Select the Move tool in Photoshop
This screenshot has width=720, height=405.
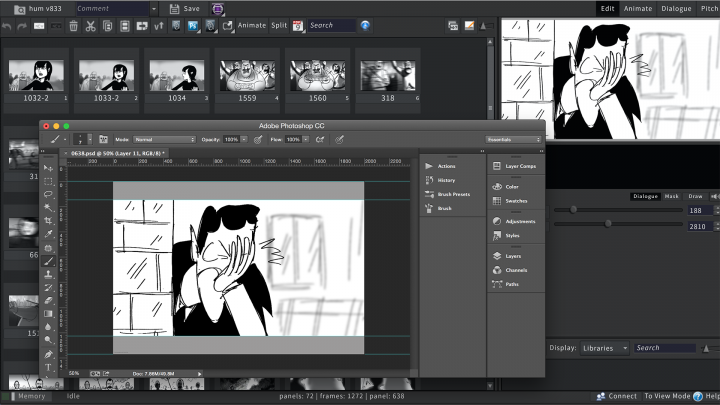click(48, 168)
